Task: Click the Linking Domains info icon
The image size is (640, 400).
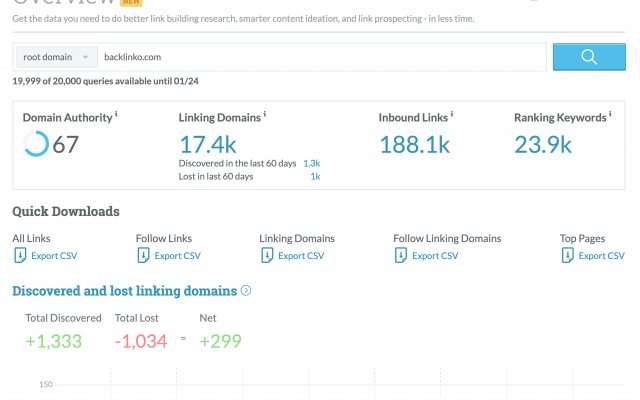Action: (265, 114)
